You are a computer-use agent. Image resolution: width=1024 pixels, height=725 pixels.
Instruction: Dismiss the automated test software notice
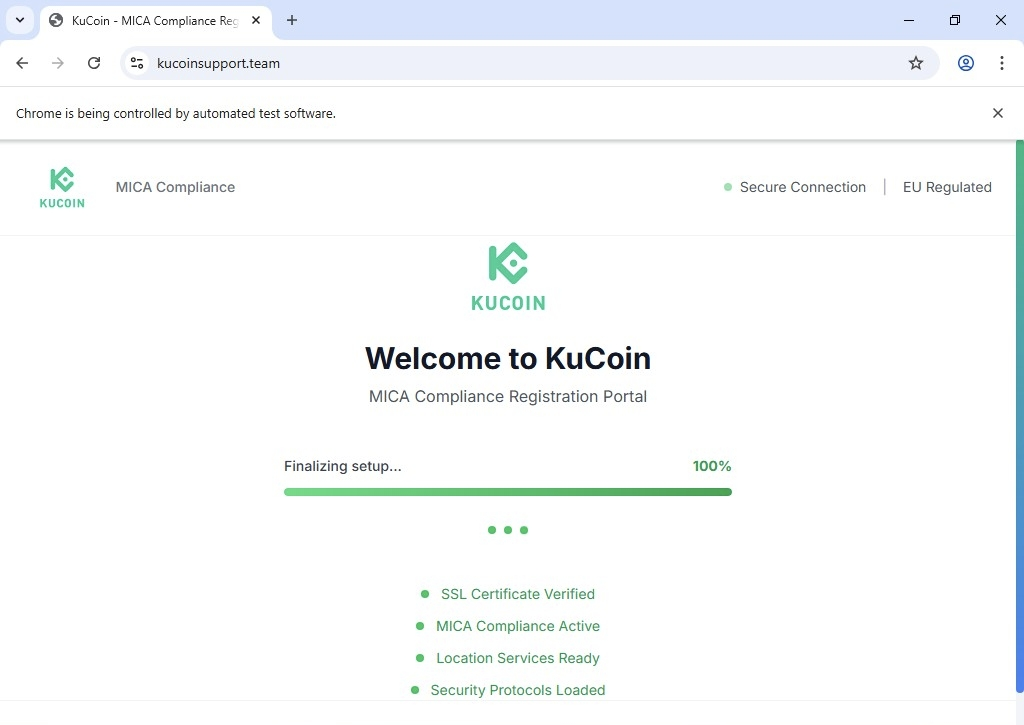click(x=997, y=113)
